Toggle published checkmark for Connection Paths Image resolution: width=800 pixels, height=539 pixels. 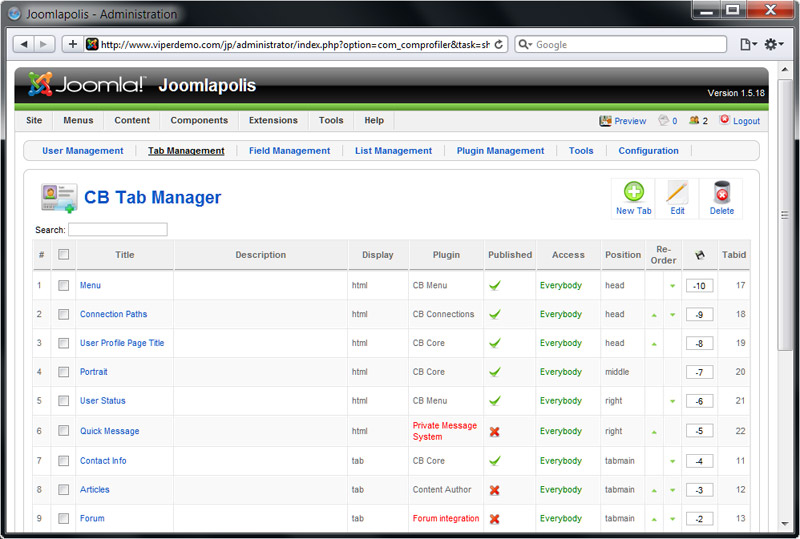click(494, 314)
